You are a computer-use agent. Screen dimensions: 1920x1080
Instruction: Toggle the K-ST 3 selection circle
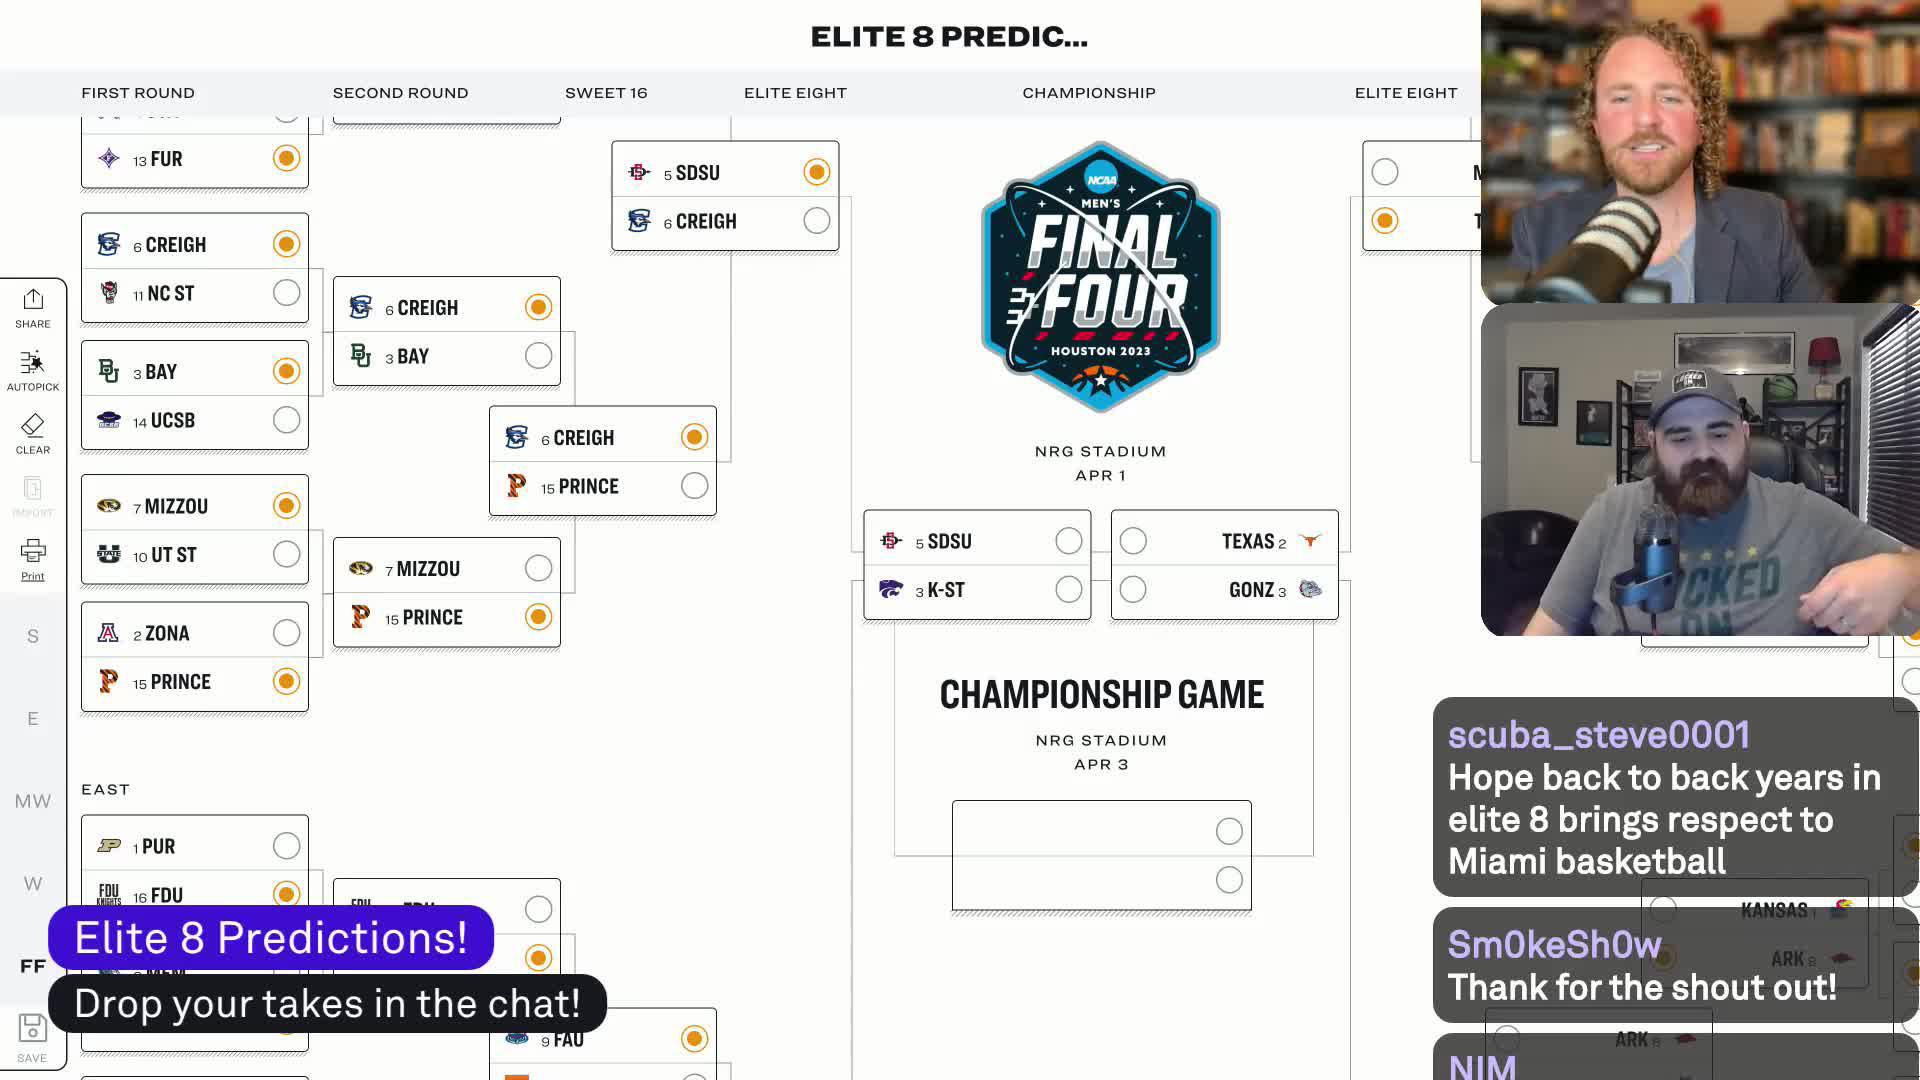[x=1068, y=589]
